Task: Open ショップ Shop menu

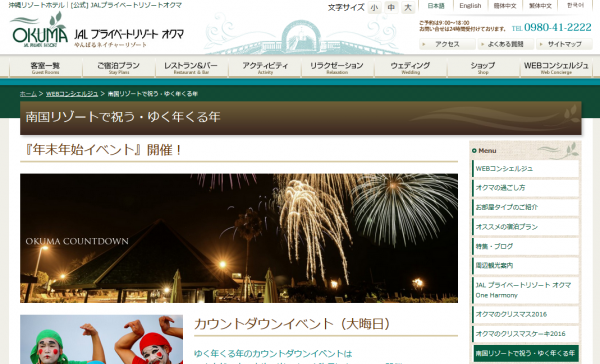Action: [x=483, y=67]
